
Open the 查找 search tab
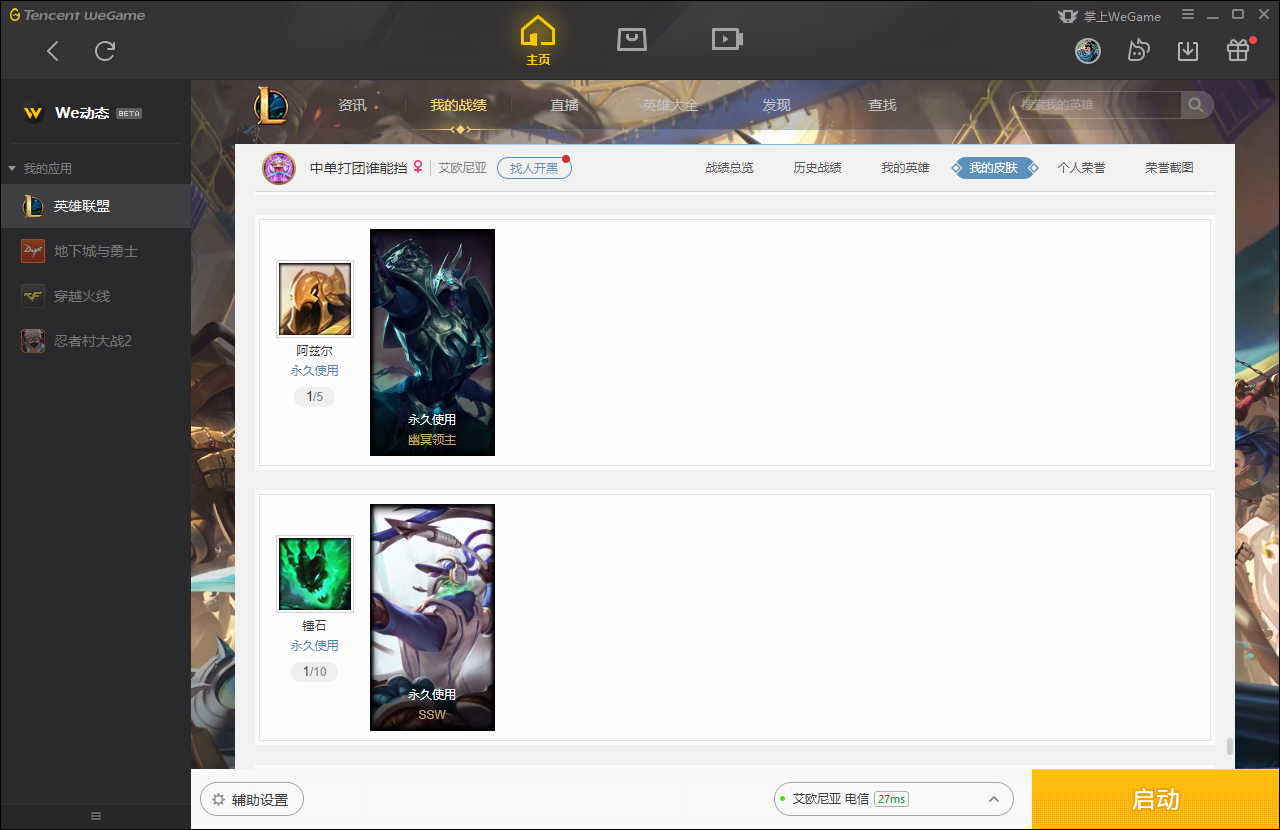point(882,105)
